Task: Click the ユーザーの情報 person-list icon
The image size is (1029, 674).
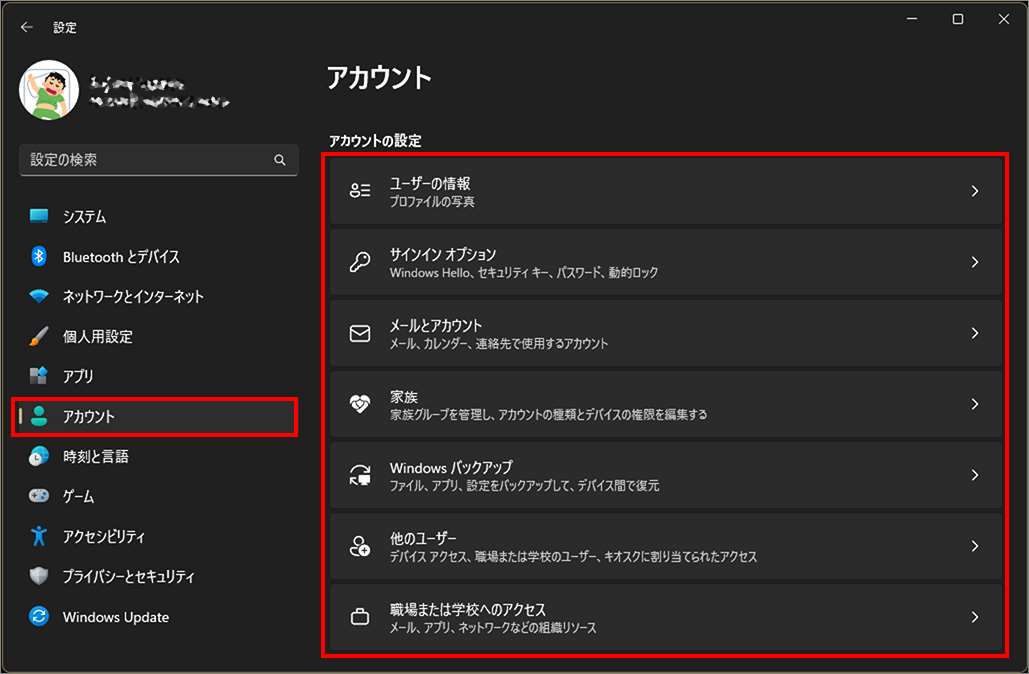Action: click(x=360, y=191)
